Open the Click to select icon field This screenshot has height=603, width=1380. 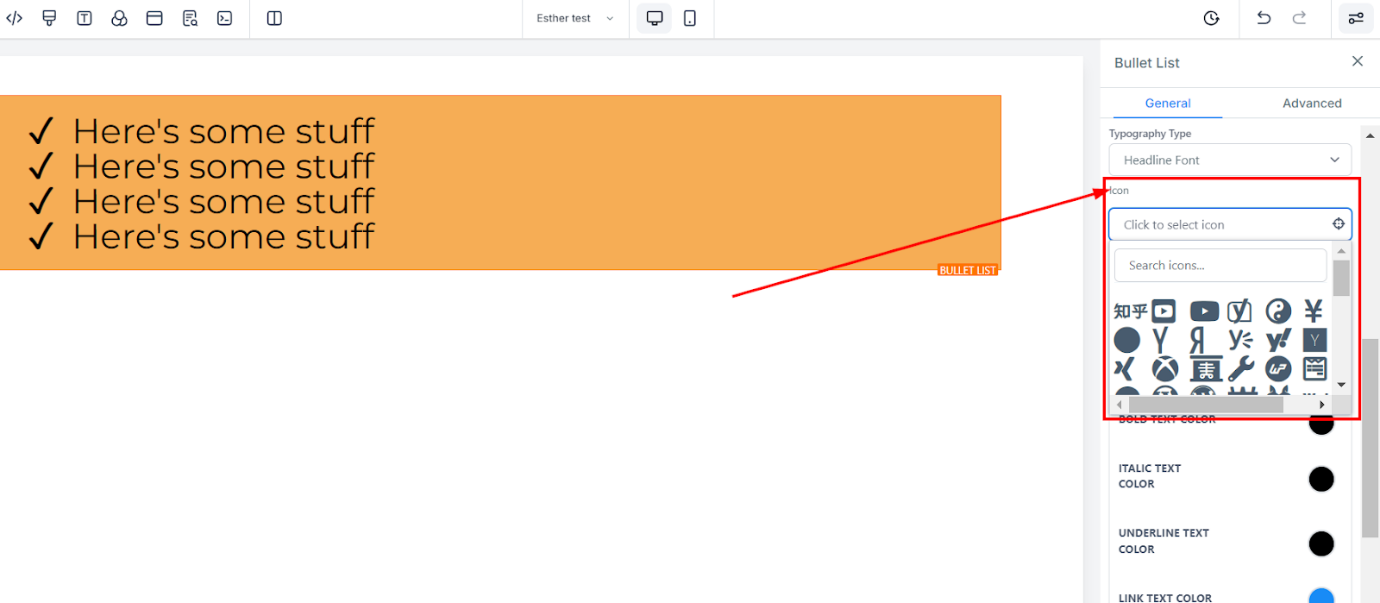coord(1230,224)
